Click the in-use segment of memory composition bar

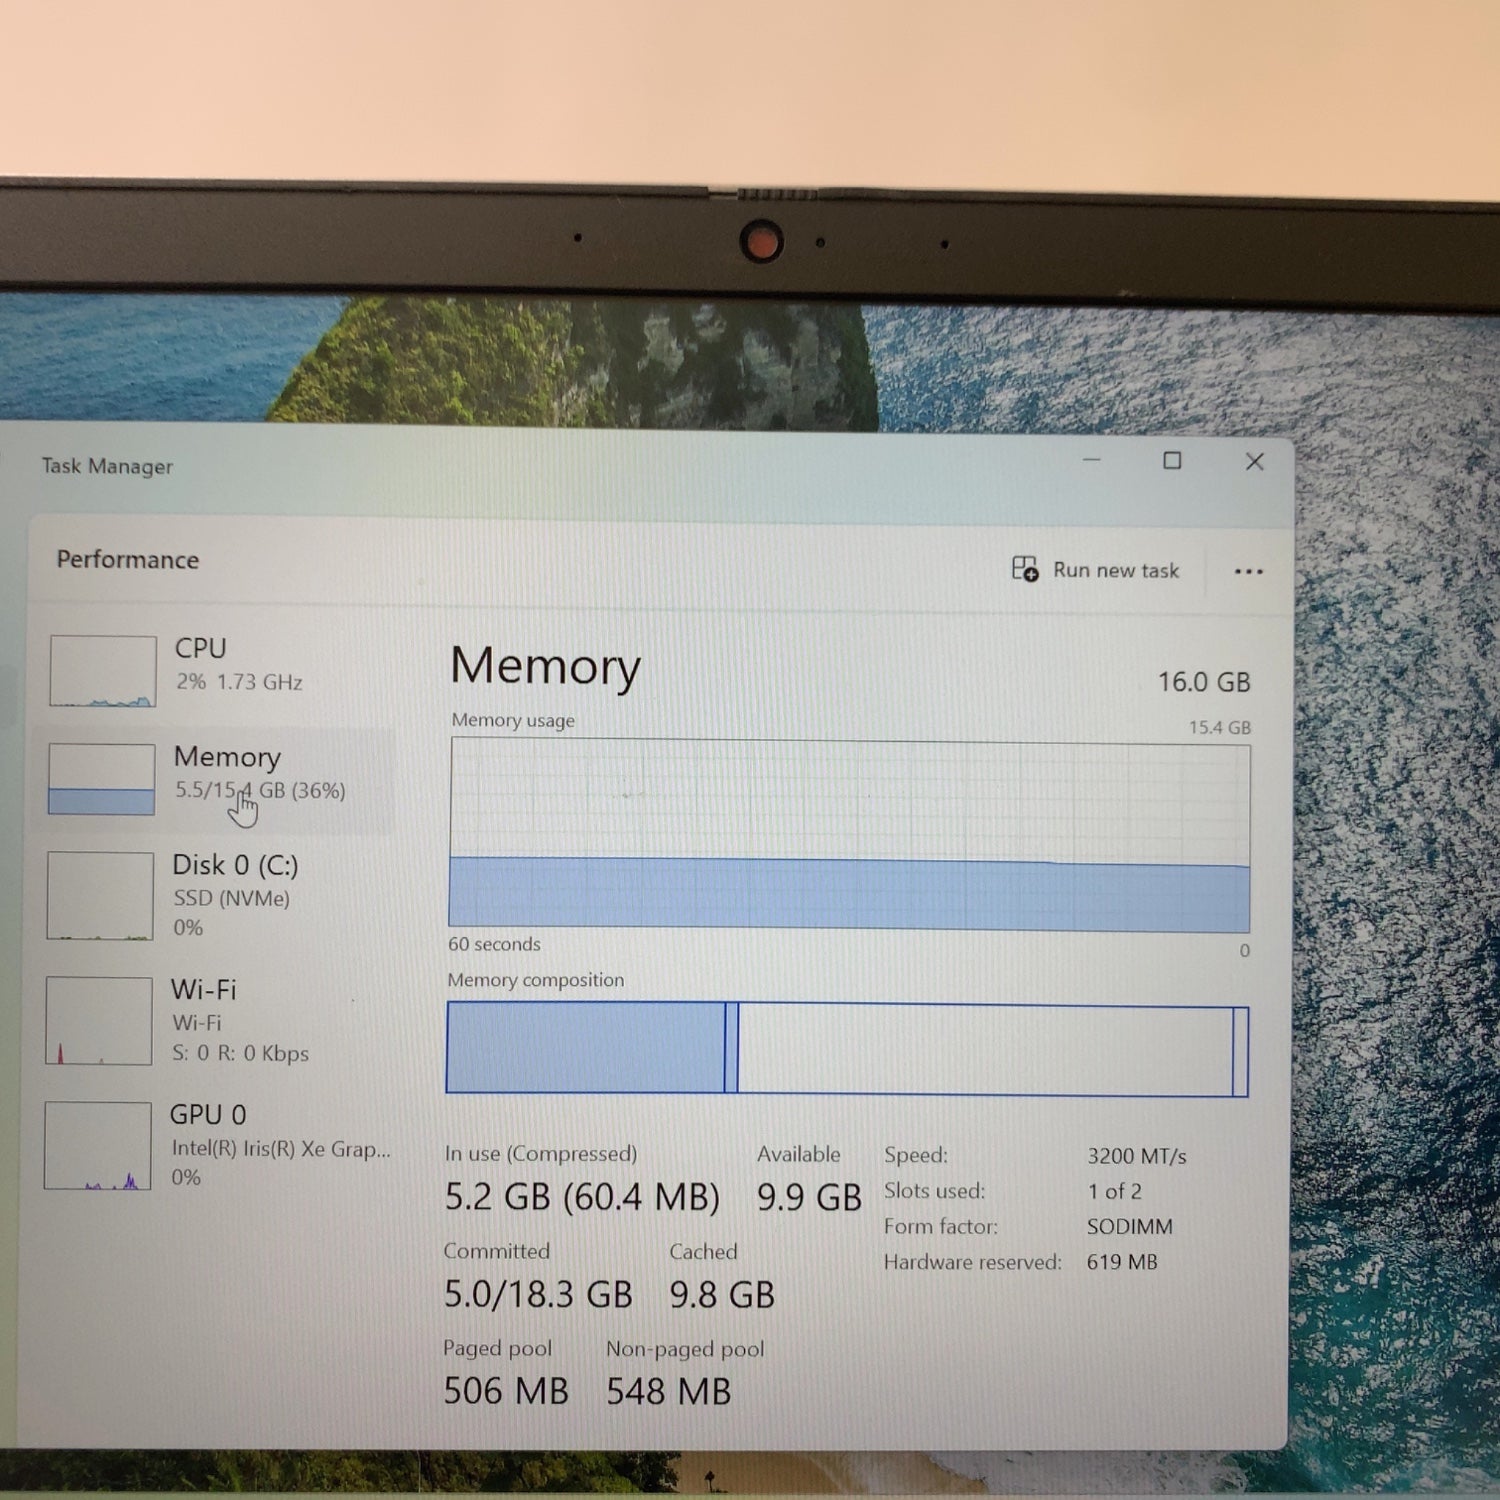coord(585,1047)
